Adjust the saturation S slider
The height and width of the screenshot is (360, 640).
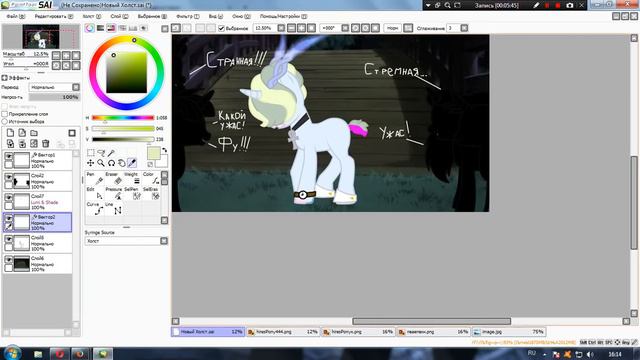click(x=123, y=129)
